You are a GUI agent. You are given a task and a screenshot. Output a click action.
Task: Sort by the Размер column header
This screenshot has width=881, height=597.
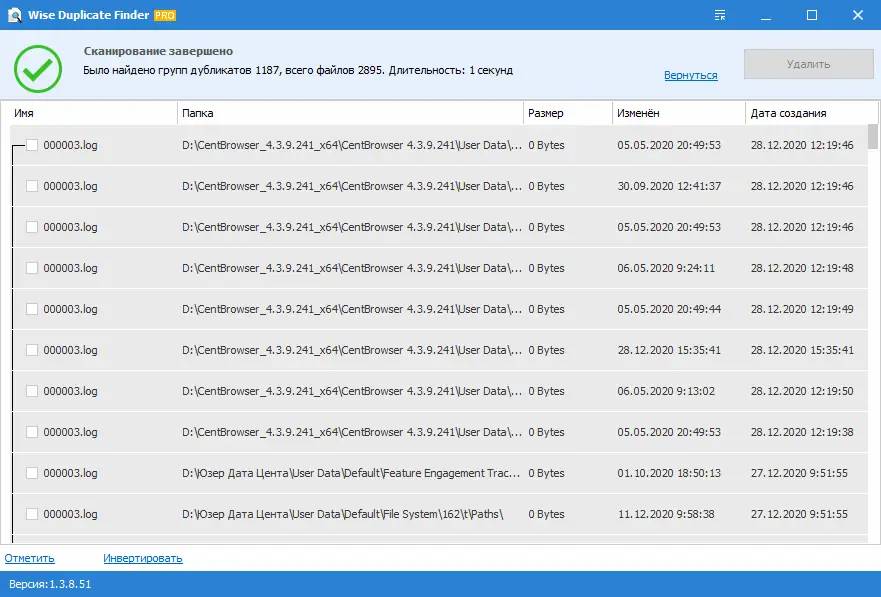tap(566, 113)
